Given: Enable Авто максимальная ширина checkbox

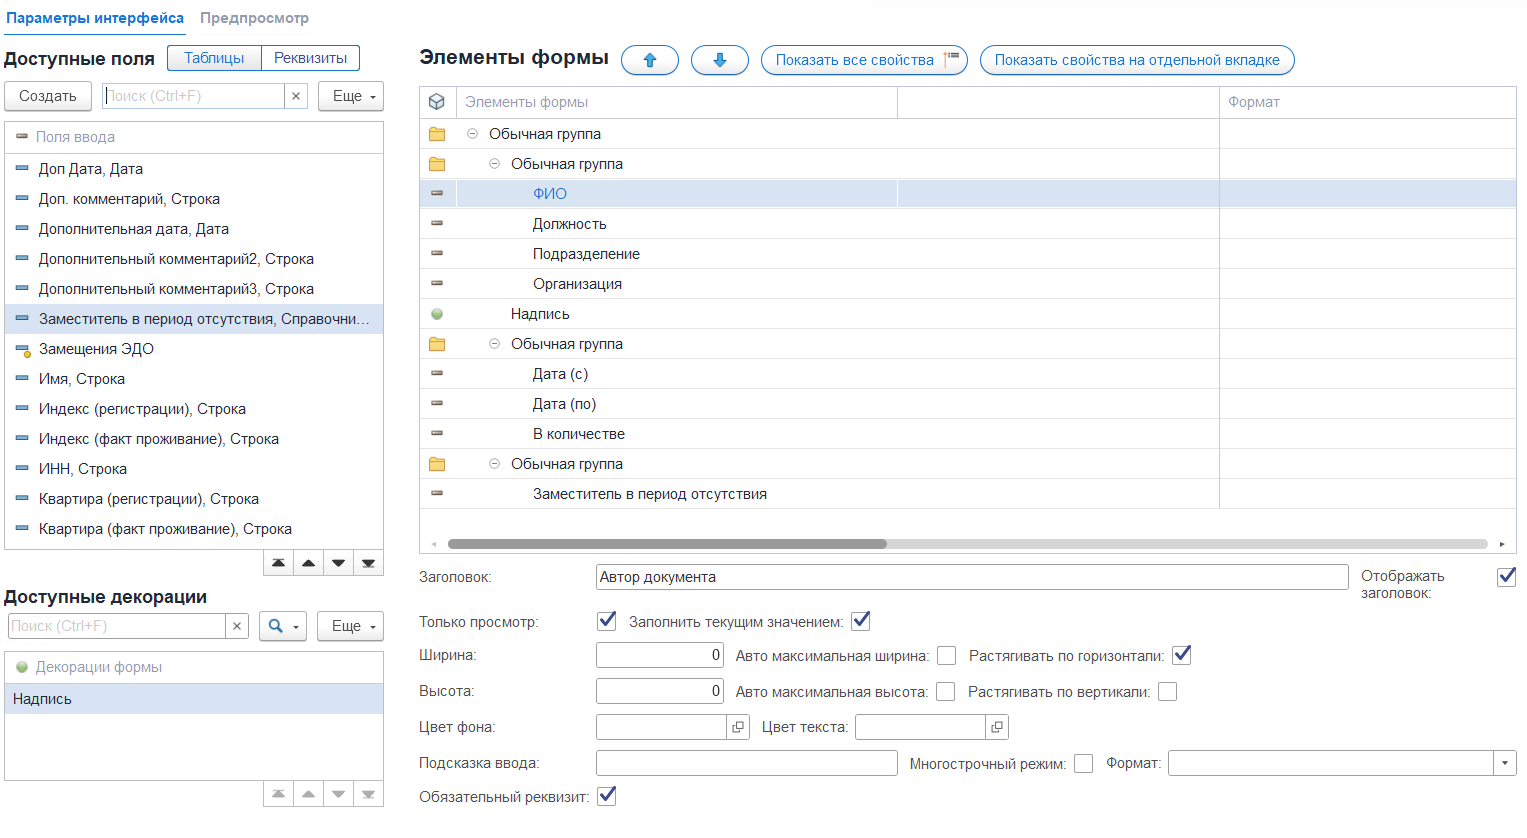Looking at the screenshot, I should pyautogui.click(x=947, y=656).
